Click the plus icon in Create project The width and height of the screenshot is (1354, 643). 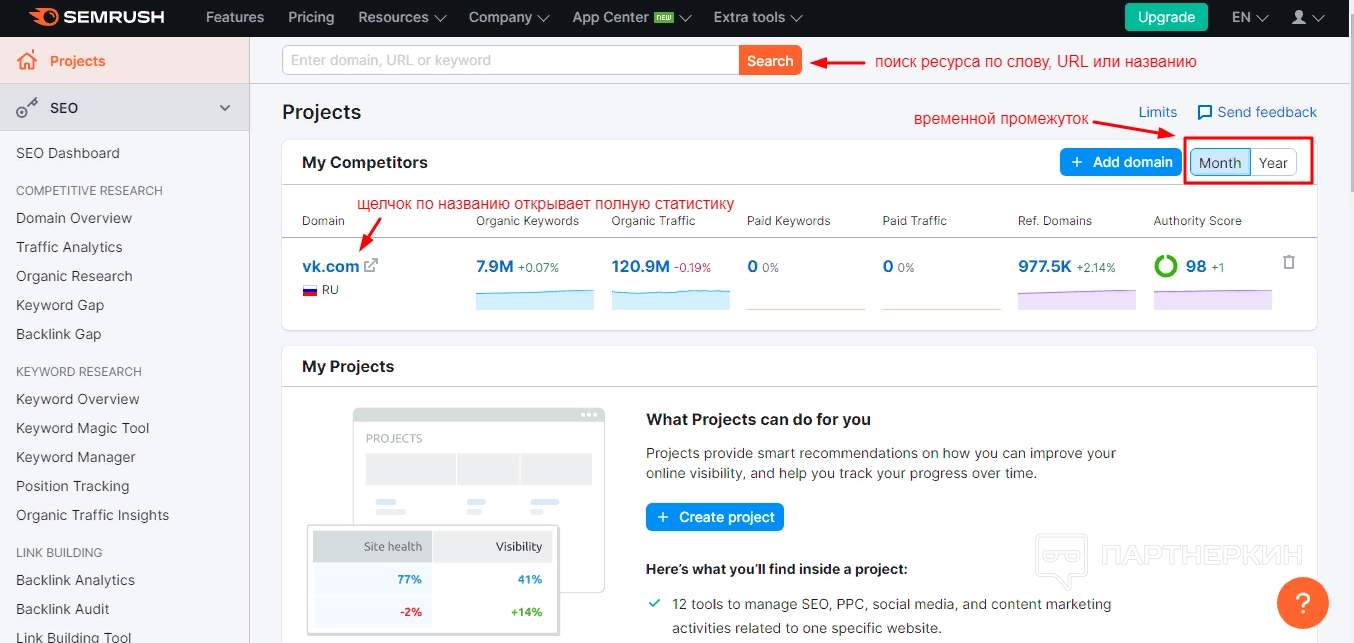coord(663,517)
